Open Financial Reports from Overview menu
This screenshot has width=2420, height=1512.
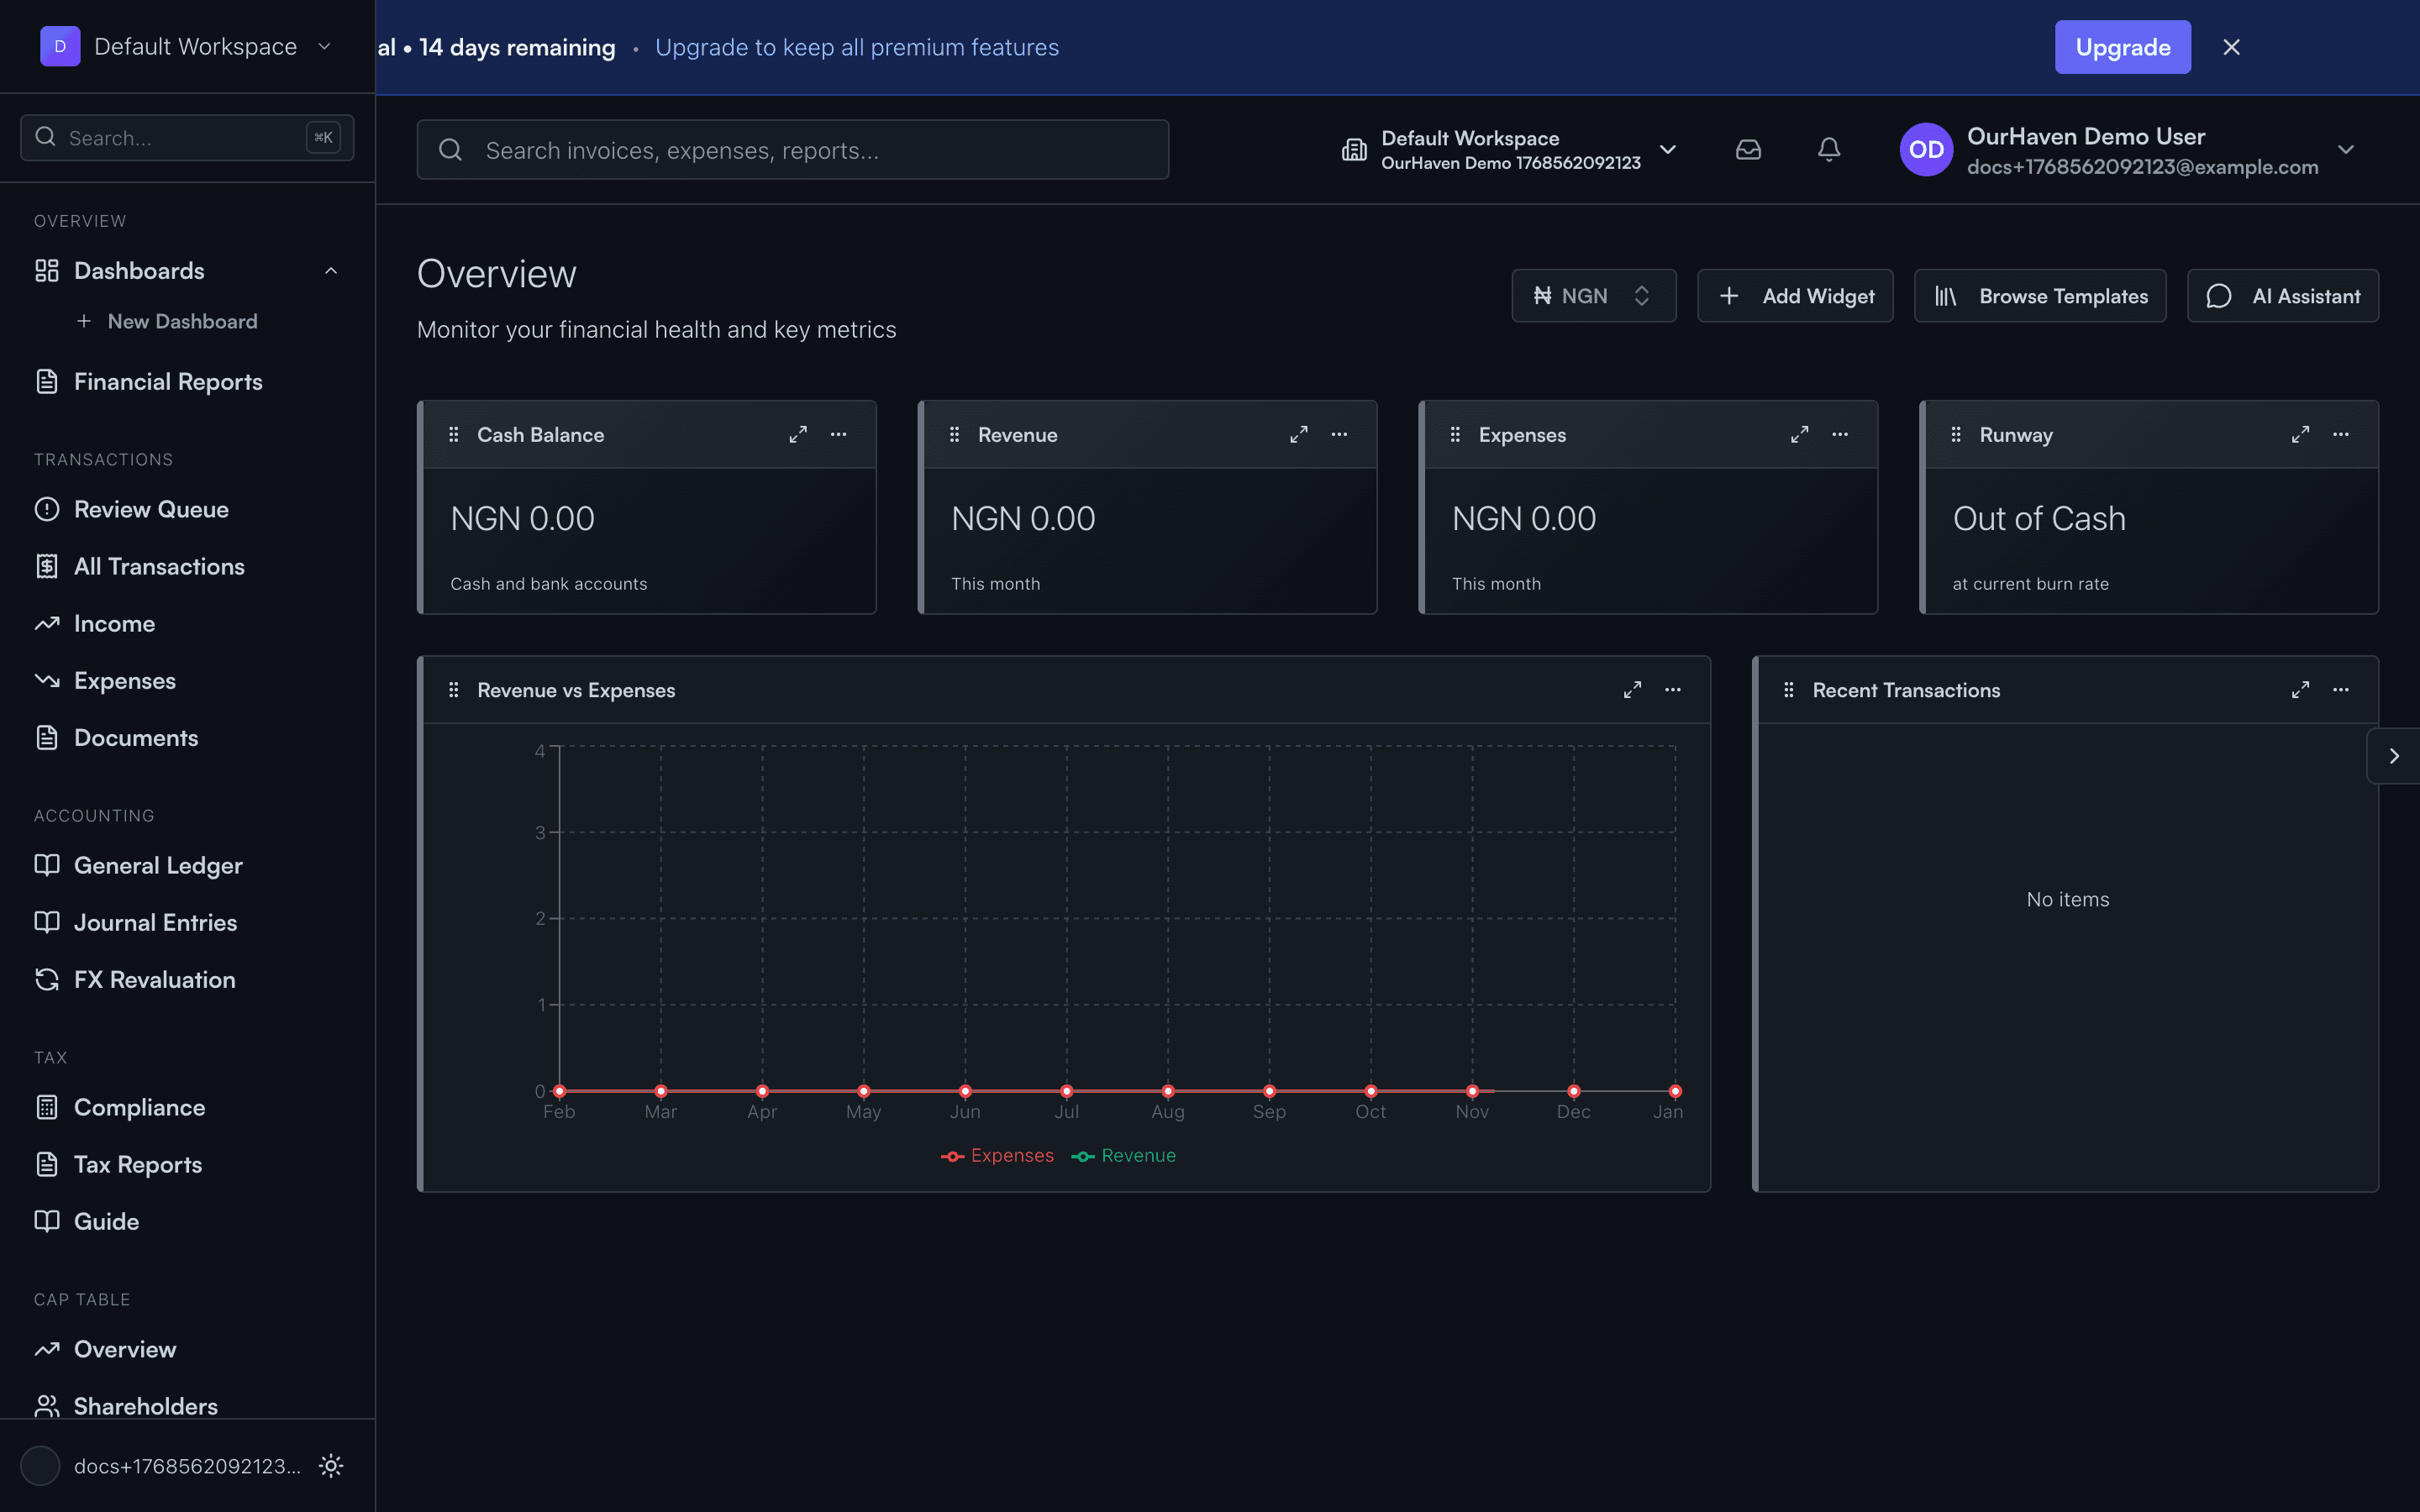pos(168,381)
